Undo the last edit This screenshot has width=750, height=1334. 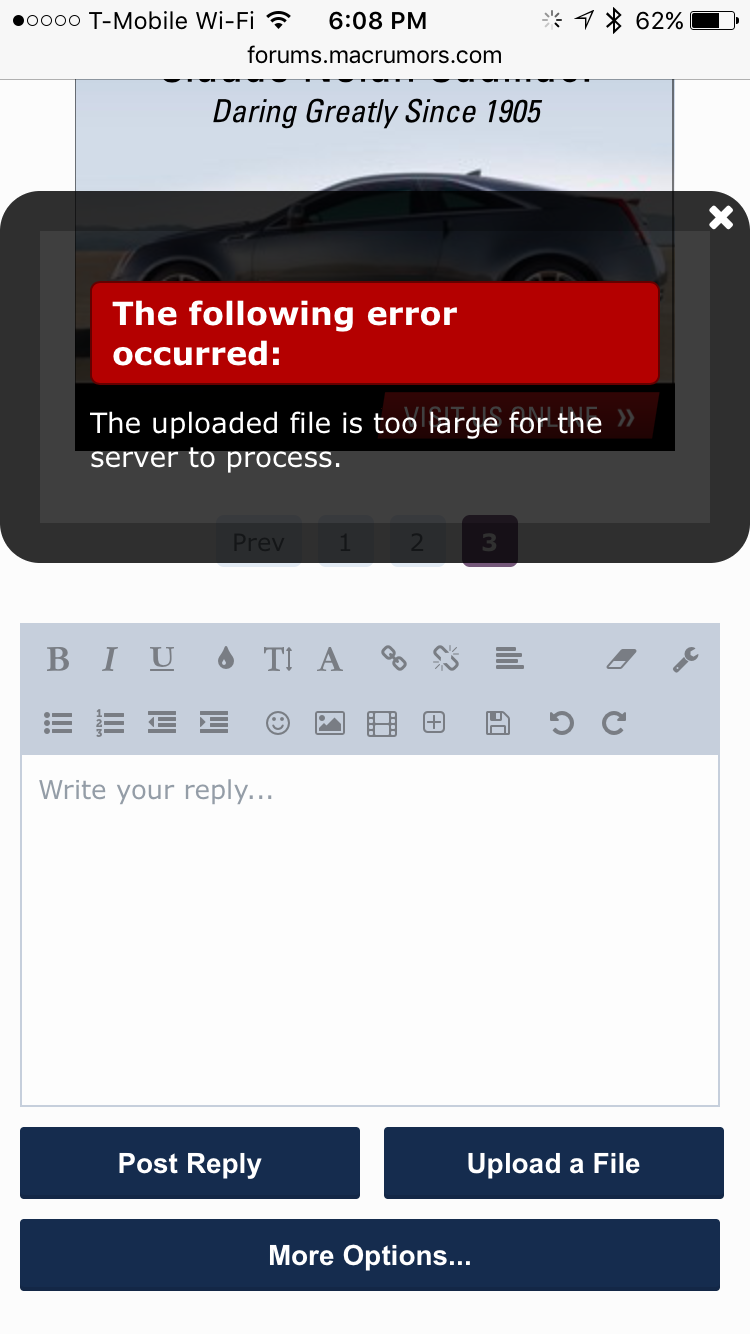(x=562, y=723)
